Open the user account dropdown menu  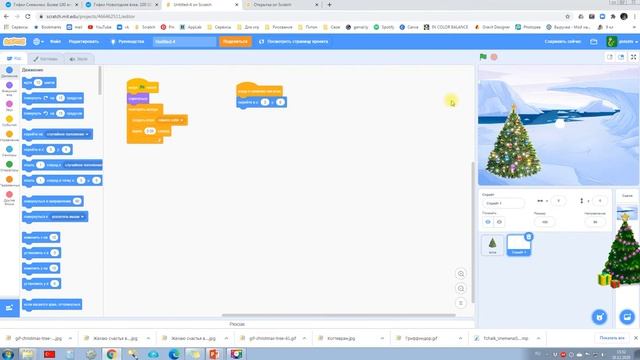point(622,42)
